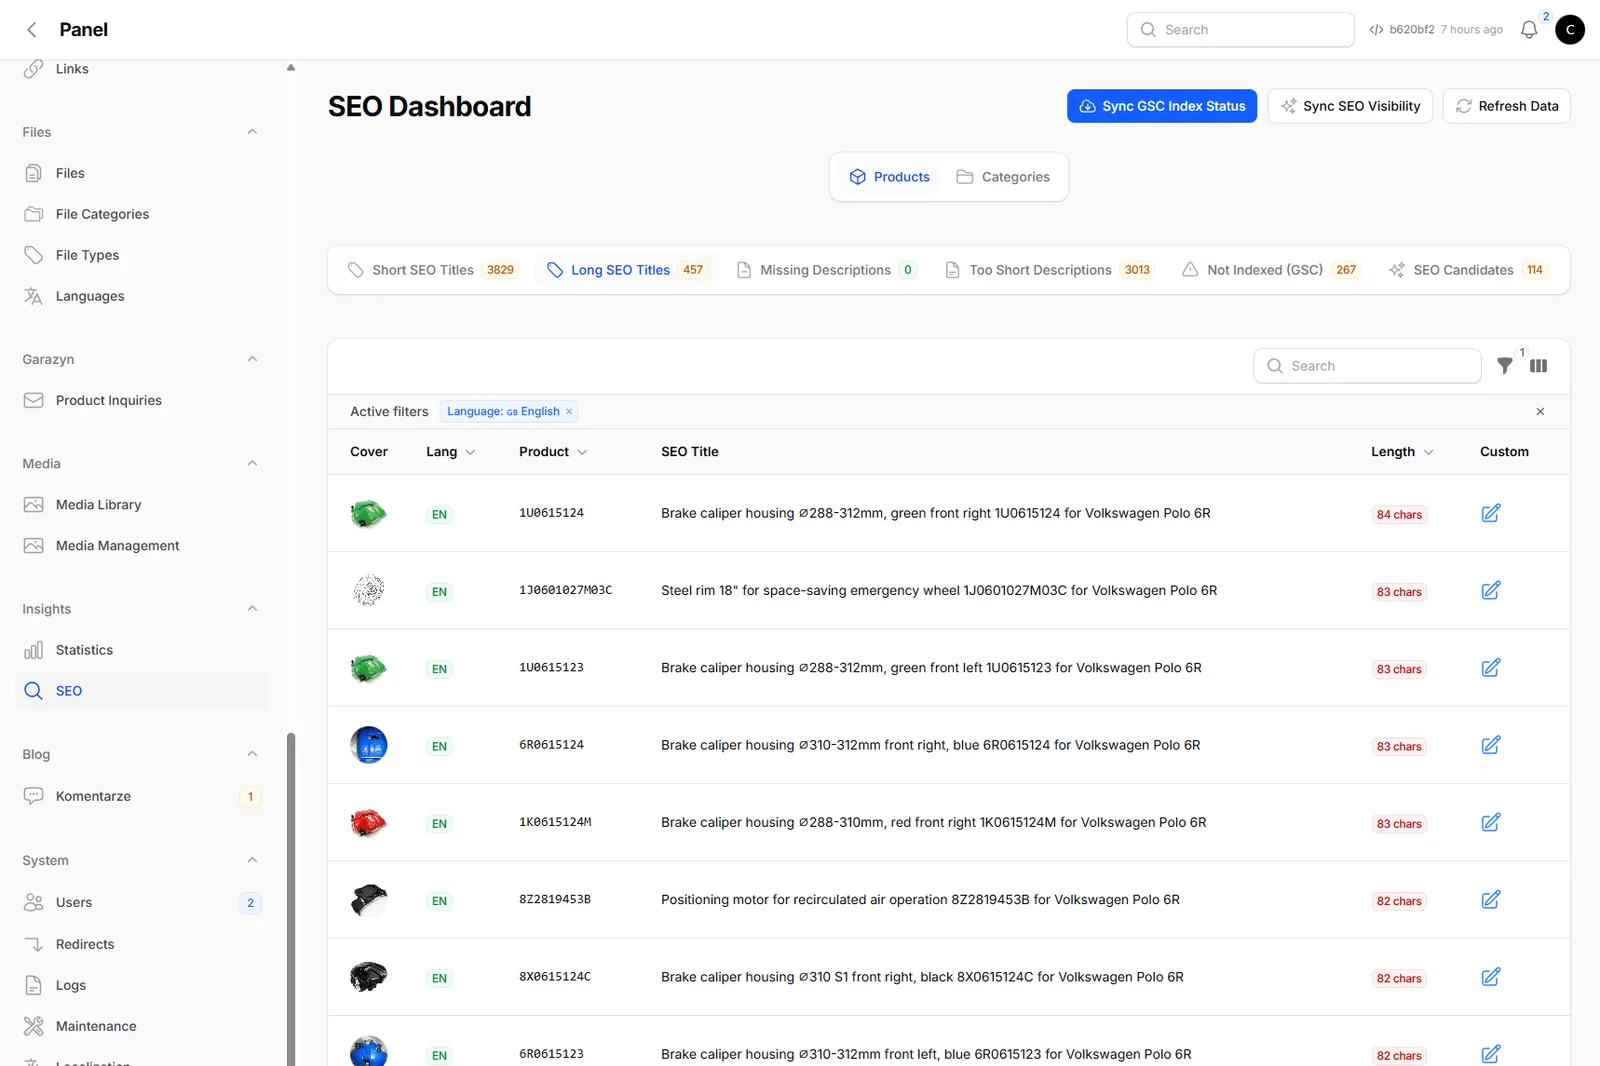
Task: Click the sidebar scrollbar
Action: coord(291,898)
